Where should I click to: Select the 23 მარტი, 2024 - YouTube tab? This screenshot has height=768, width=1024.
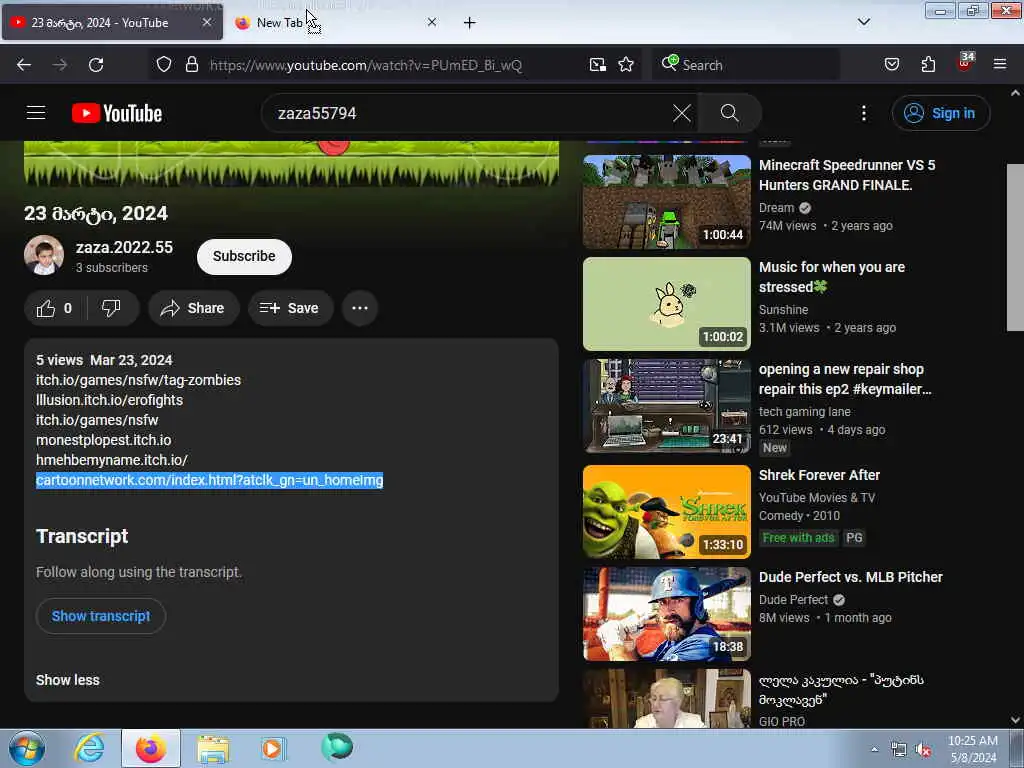point(112,23)
